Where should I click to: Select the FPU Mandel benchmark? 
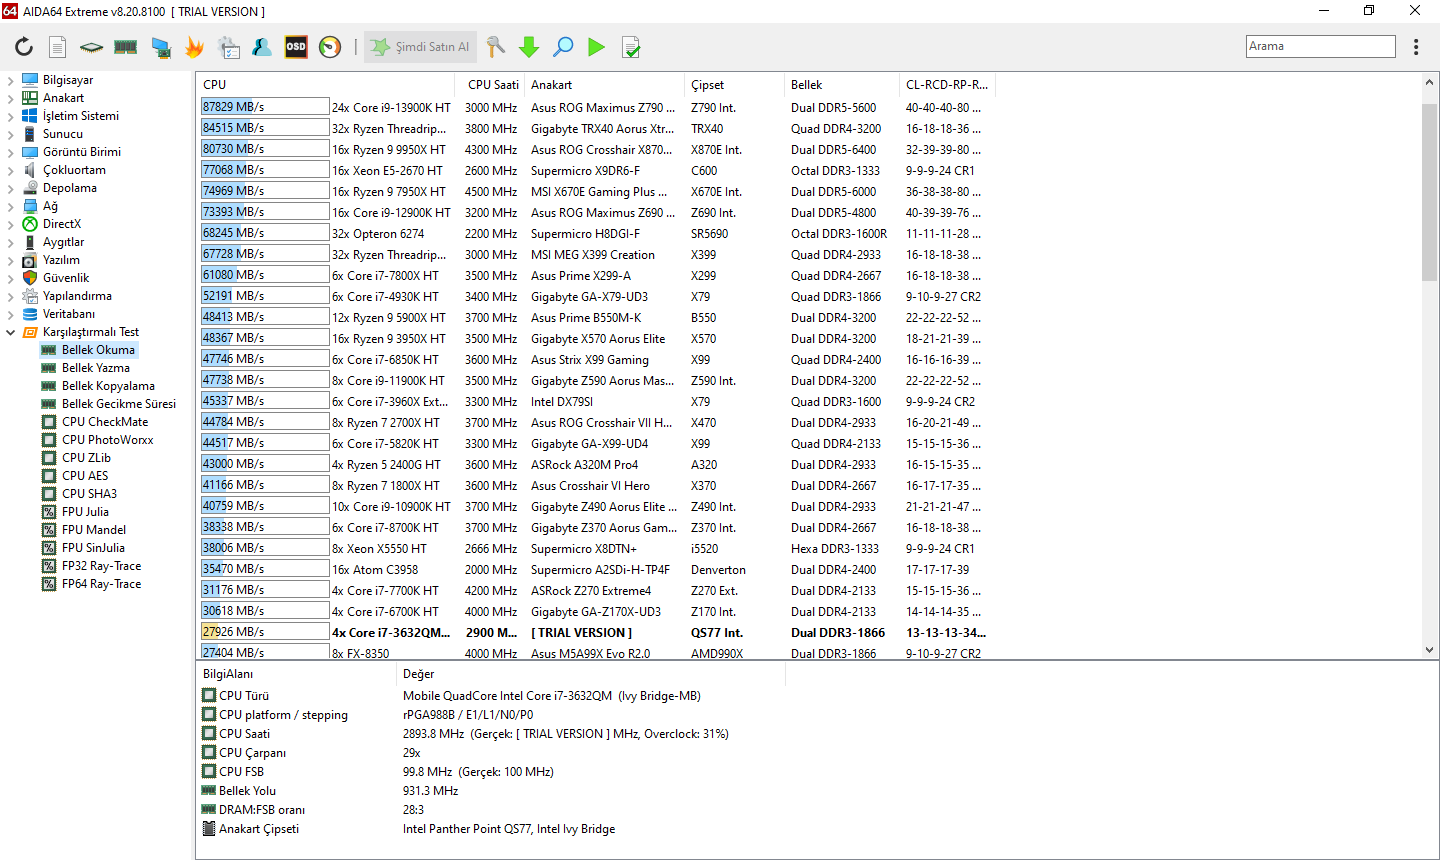94,530
